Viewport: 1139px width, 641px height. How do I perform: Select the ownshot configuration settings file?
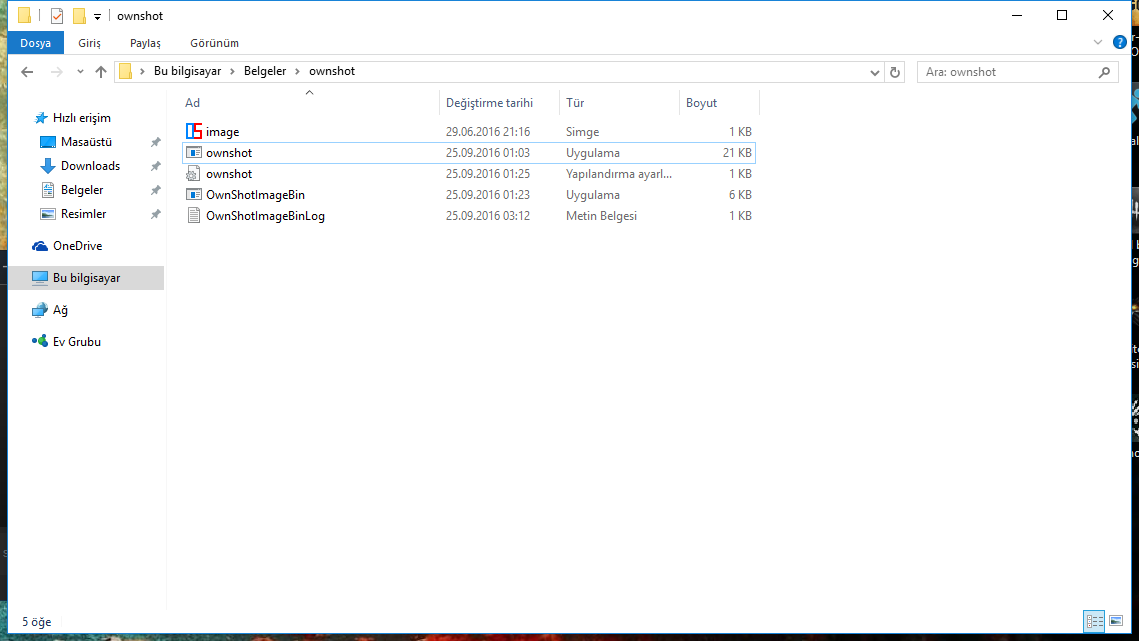[x=469, y=174]
